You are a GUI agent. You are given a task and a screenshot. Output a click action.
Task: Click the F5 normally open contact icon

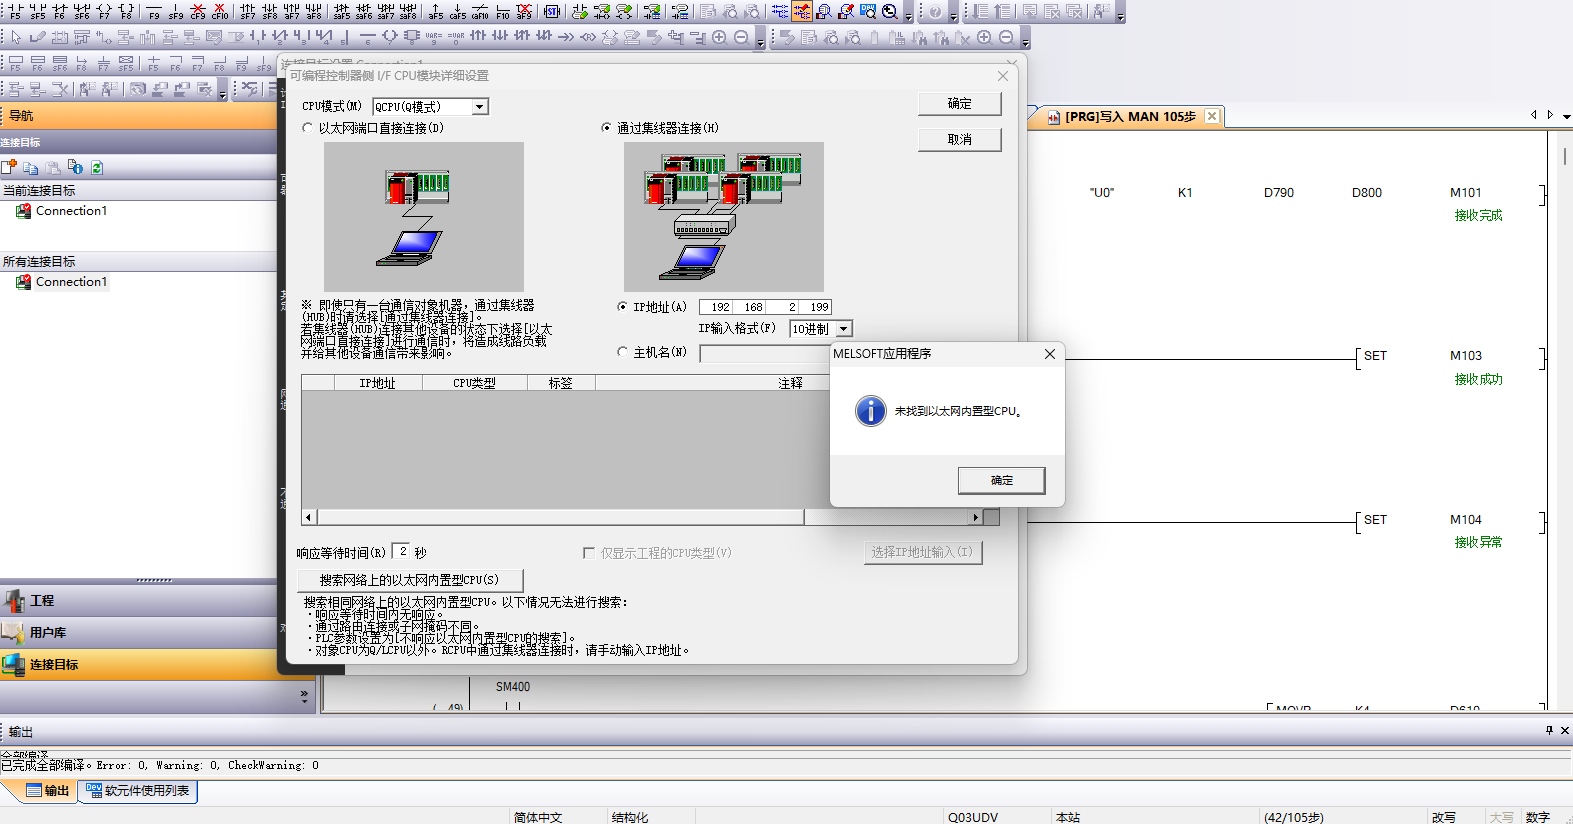[15, 12]
